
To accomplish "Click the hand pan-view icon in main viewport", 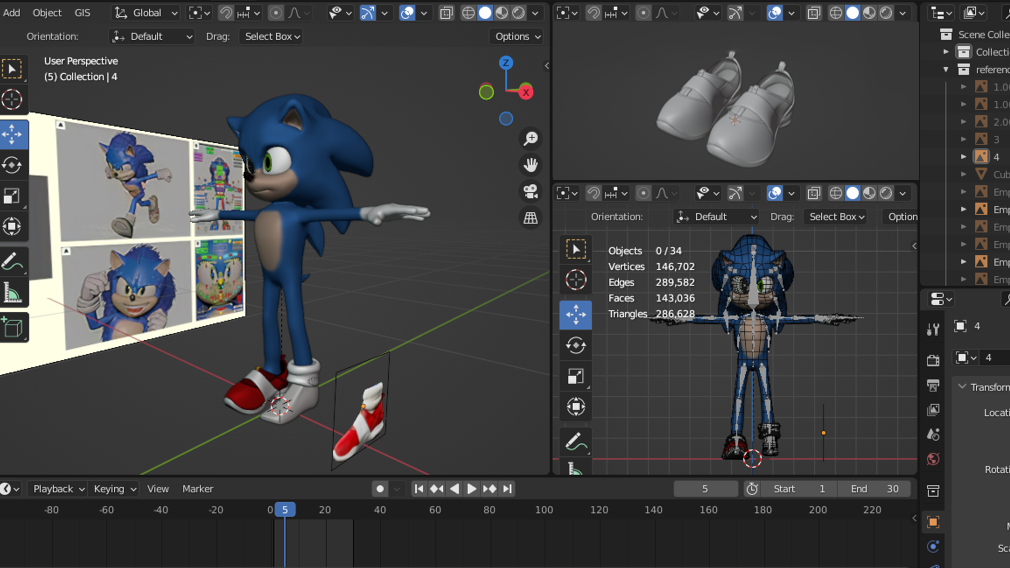I will point(530,165).
